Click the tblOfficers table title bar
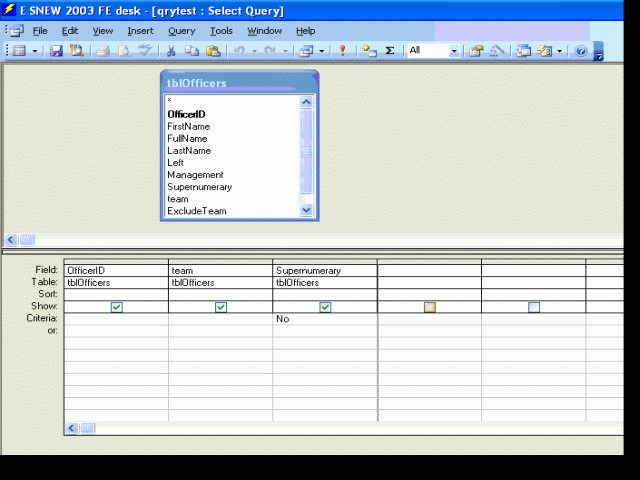The height and width of the screenshot is (480, 640). (x=239, y=83)
